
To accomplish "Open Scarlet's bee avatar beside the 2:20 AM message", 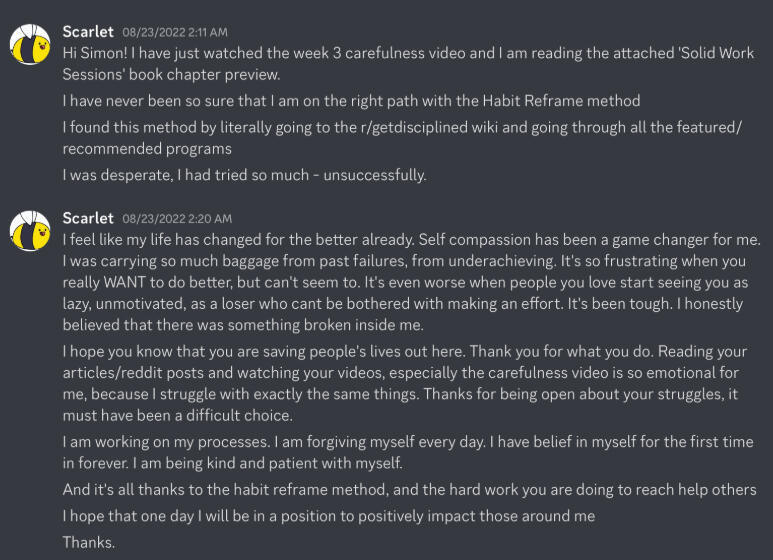I will click(x=30, y=230).
